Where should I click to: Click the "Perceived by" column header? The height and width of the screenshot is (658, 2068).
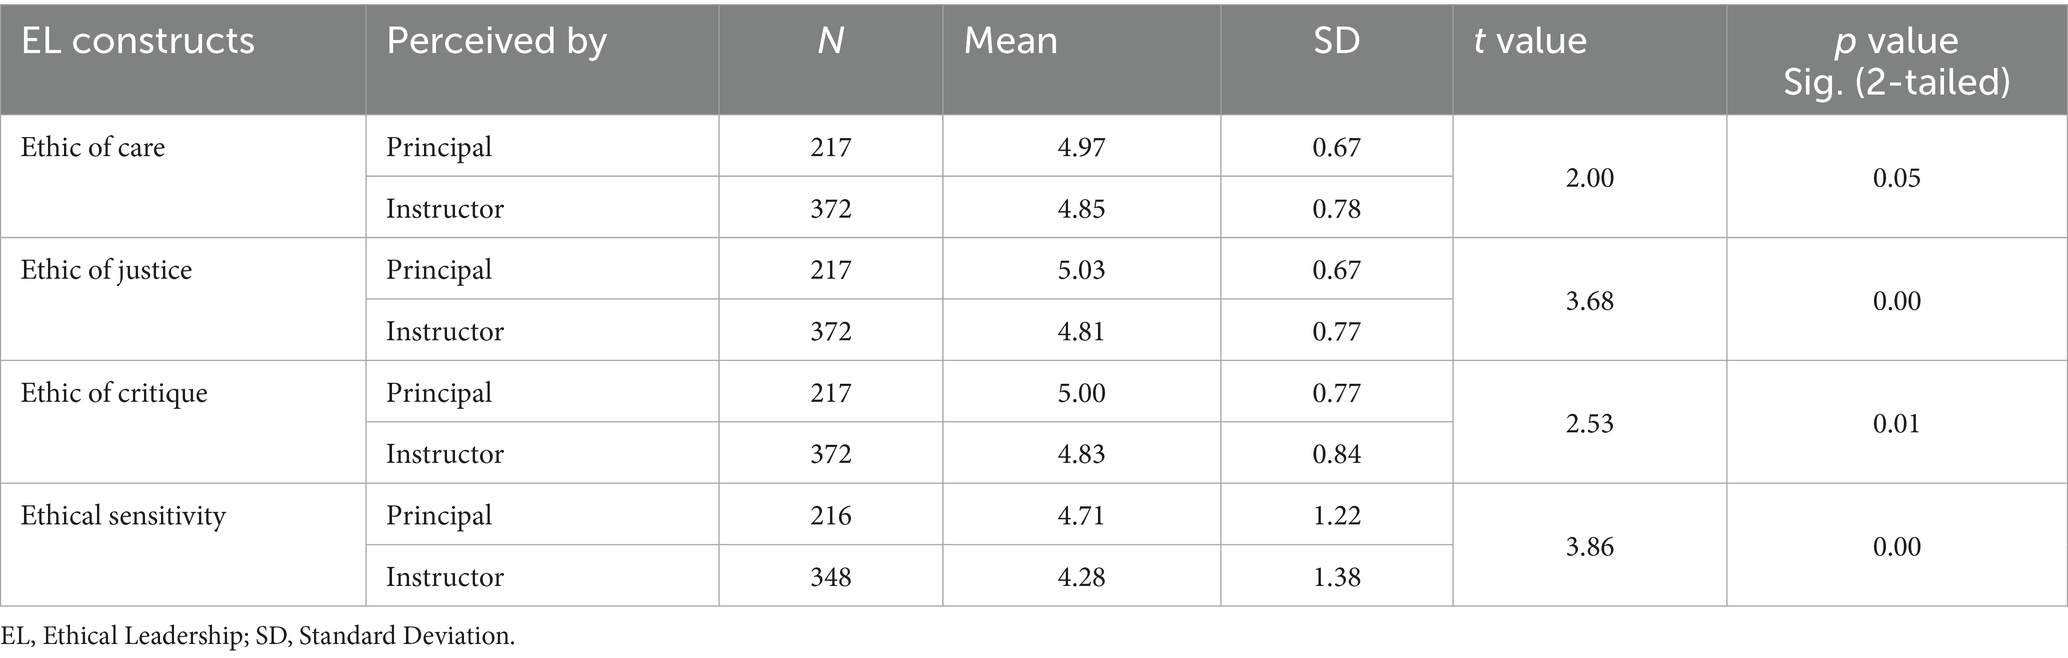(496, 41)
